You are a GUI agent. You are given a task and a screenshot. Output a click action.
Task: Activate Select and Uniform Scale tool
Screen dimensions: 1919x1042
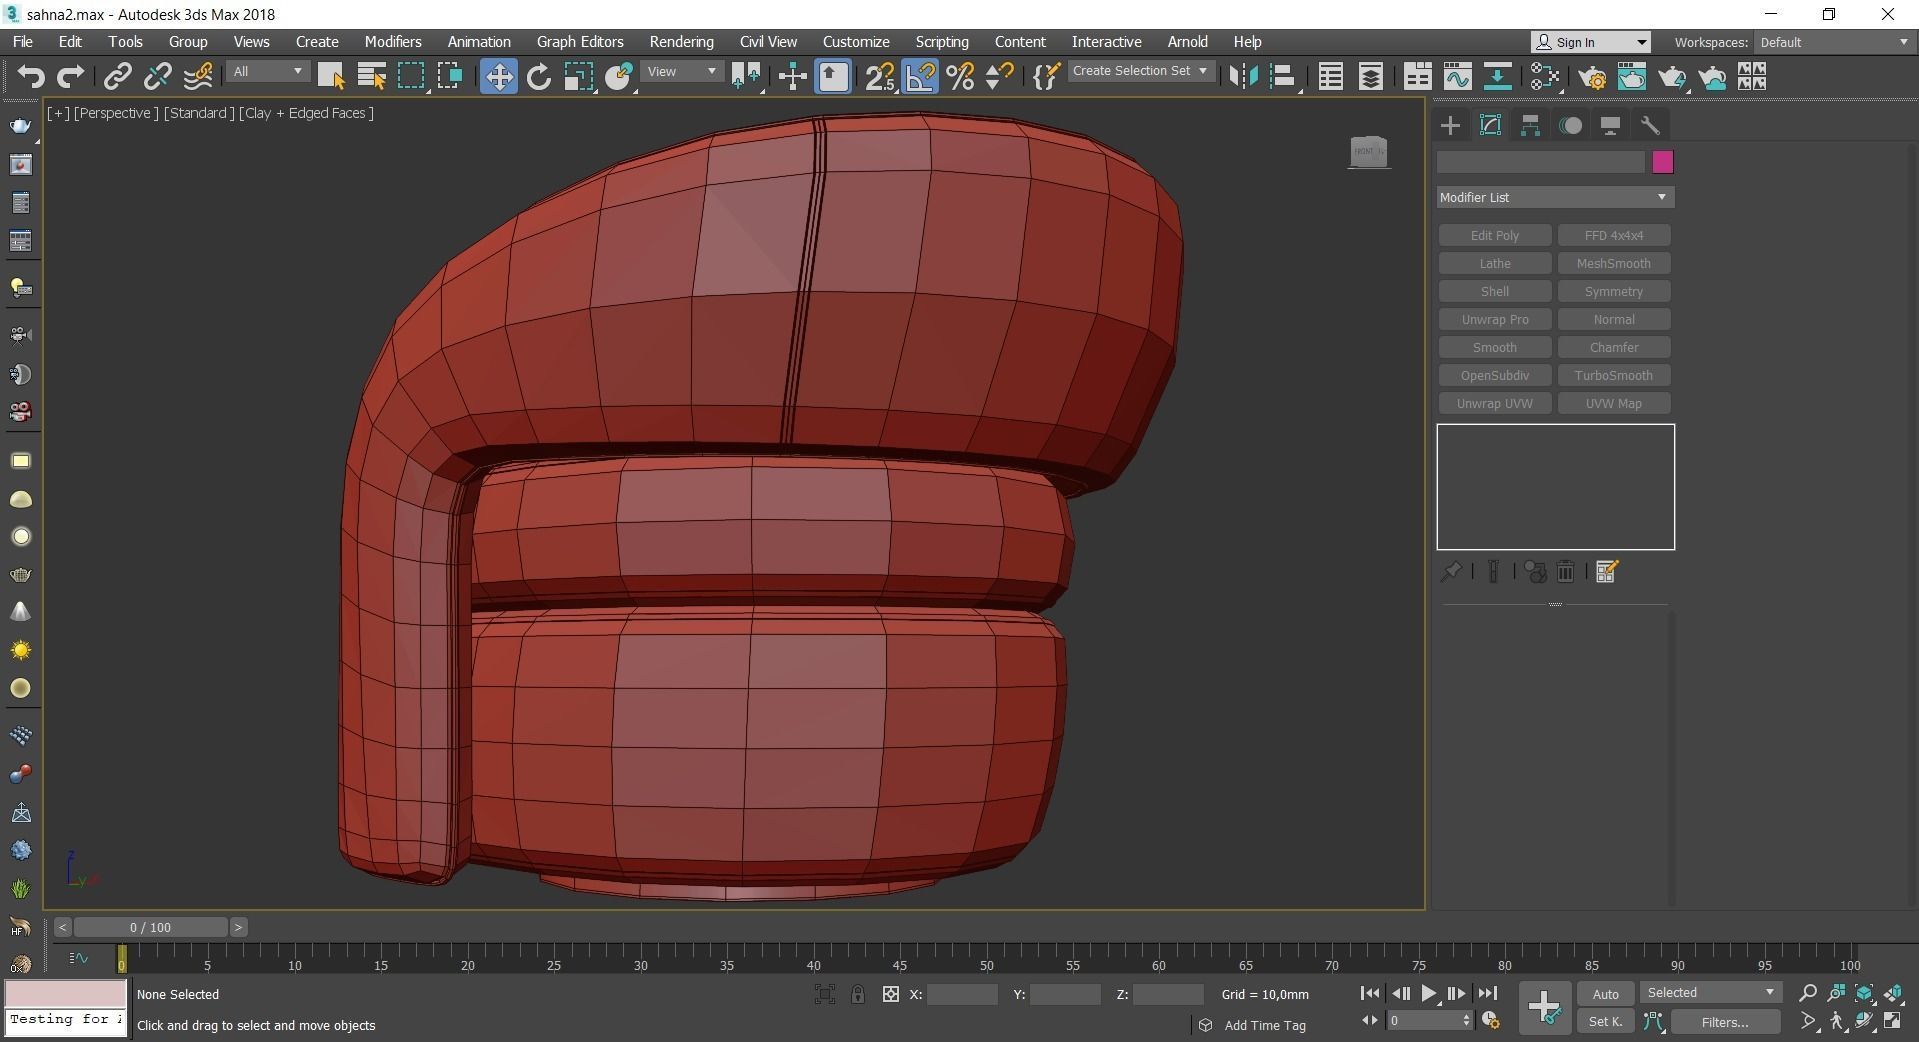[578, 77]
